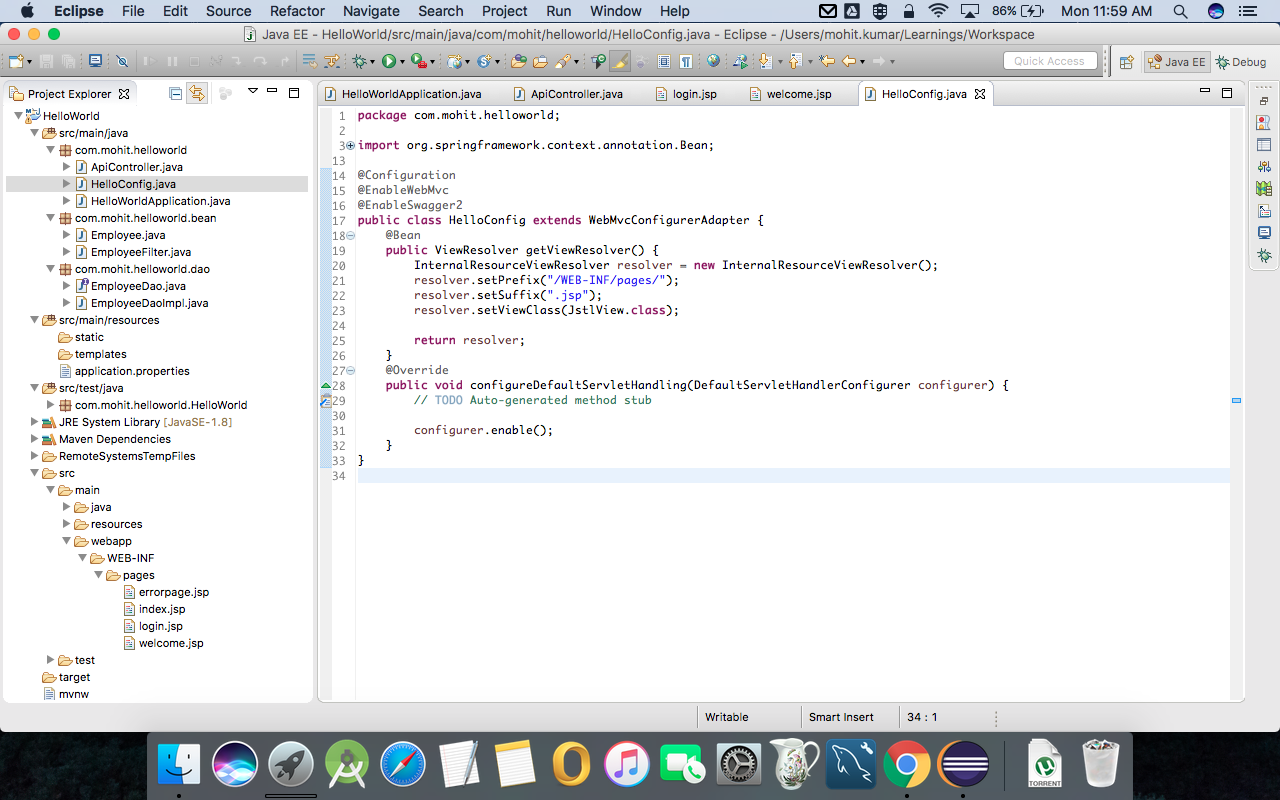Collapse the WEB-INF folder

[x=84, y=558]
